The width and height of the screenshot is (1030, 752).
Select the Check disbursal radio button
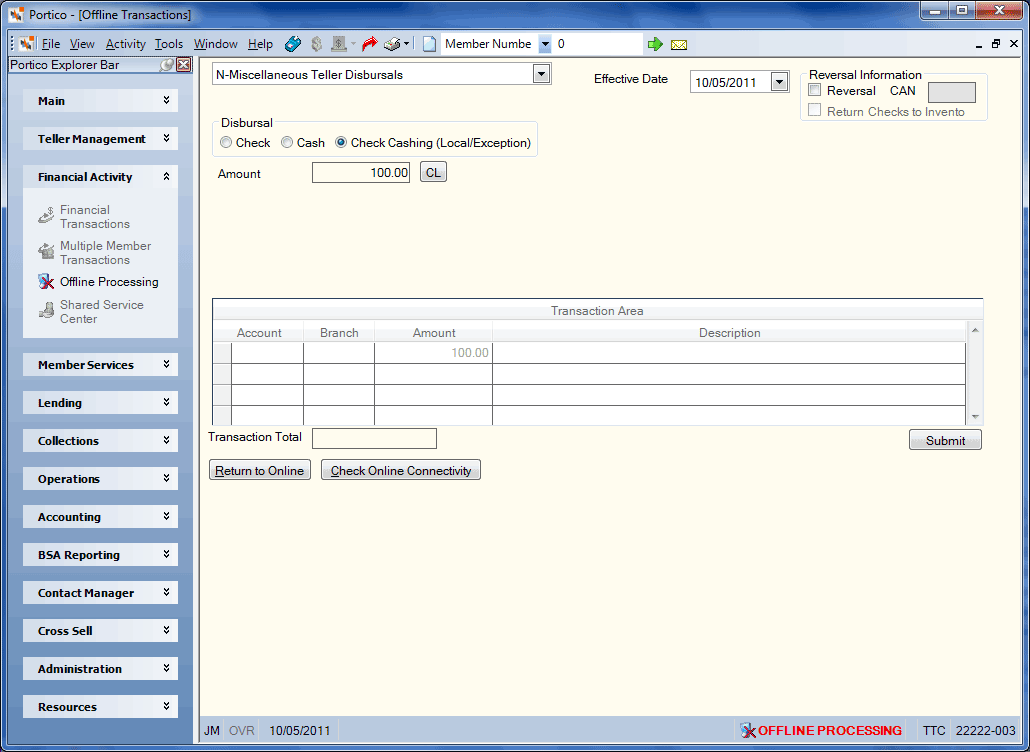(226, 143)
